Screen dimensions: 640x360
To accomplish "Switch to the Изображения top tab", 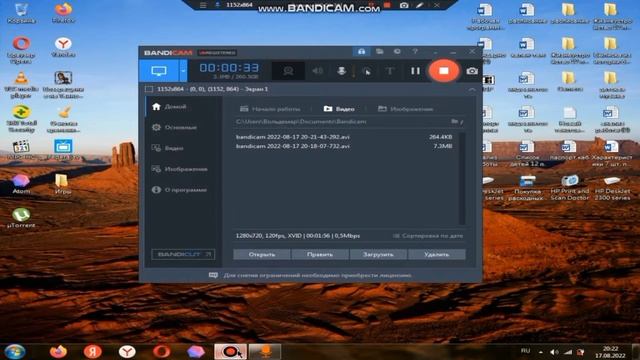I will (x=405, y=109).
